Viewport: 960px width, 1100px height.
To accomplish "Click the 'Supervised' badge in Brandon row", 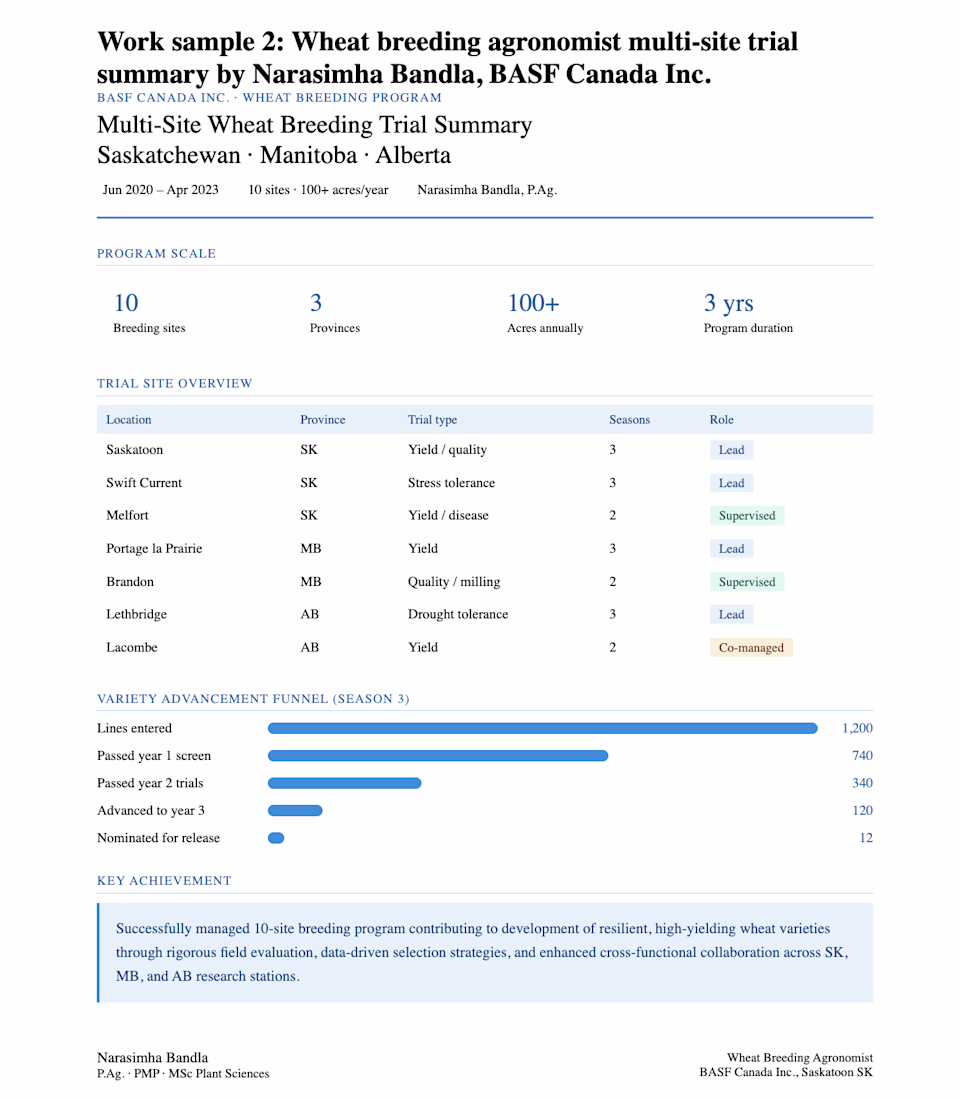I will [x=747, y=582].
